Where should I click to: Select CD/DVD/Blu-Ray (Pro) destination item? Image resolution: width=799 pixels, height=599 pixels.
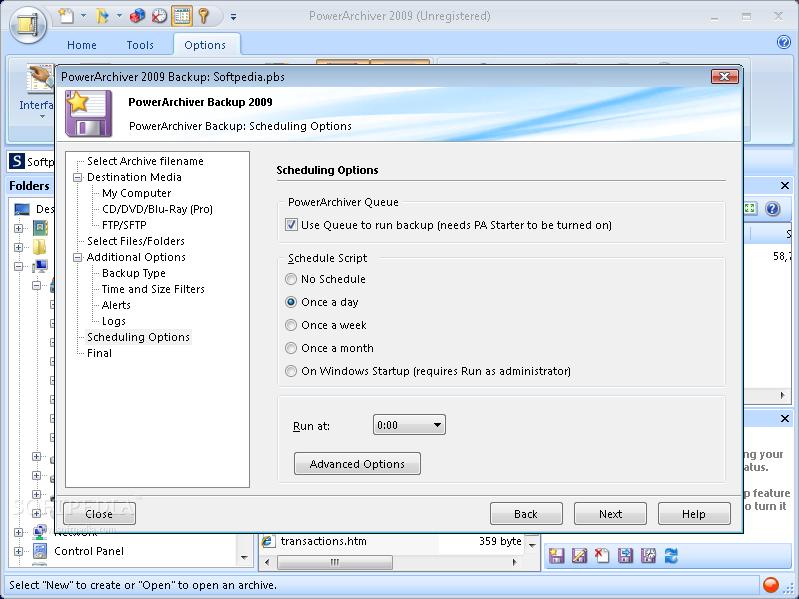point(157,209)
